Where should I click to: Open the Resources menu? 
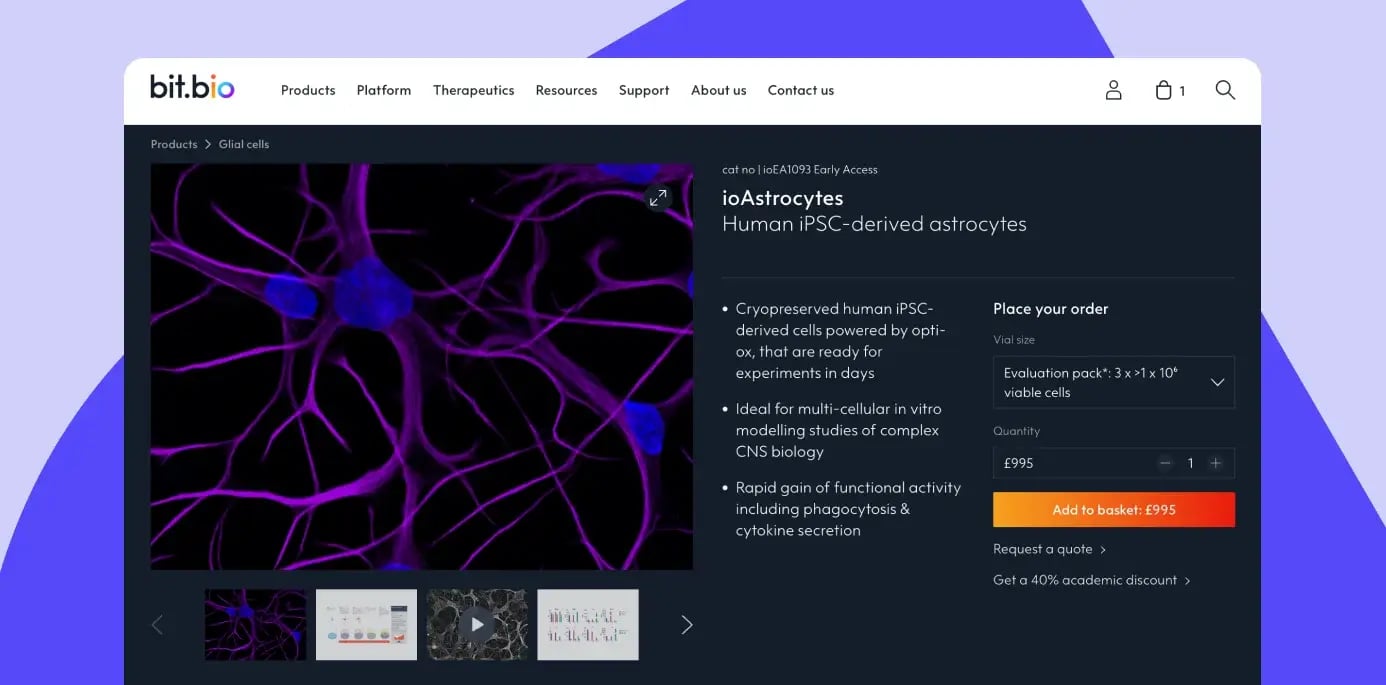pyautogui.click(x=566, y=90)
